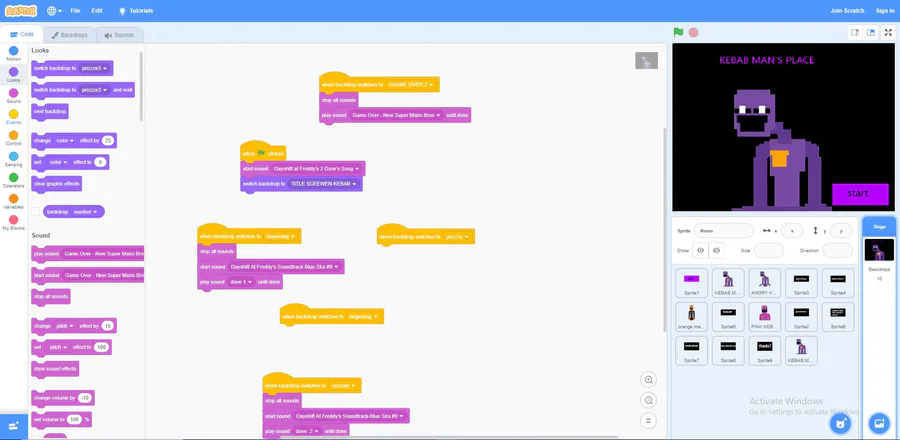Open the Add Extension button
This screenshot has width=900, height=440.
14,426
